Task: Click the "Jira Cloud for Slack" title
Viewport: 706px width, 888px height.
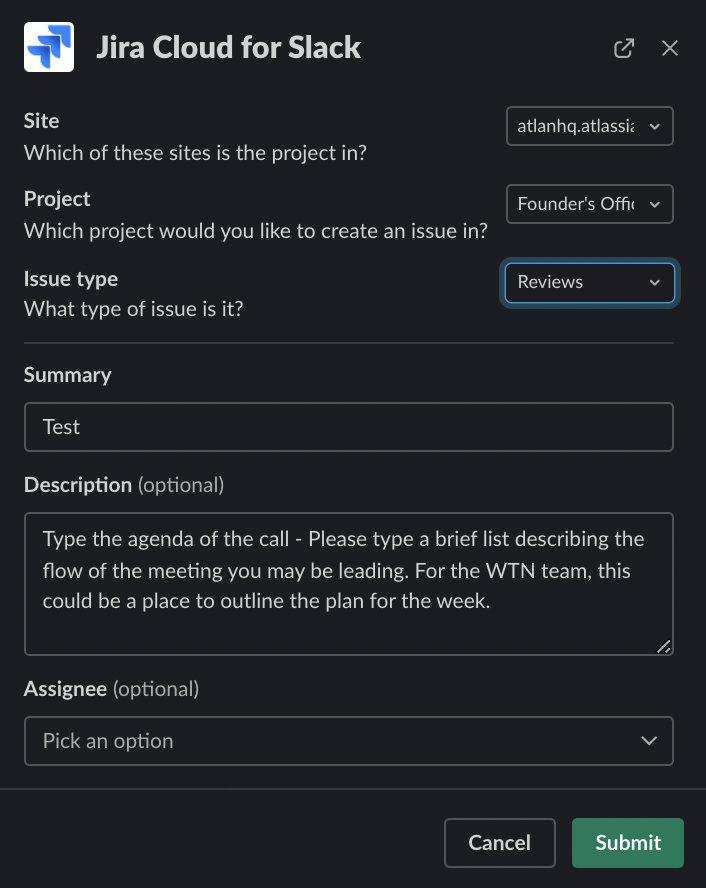Action: (x=228, y=48)
